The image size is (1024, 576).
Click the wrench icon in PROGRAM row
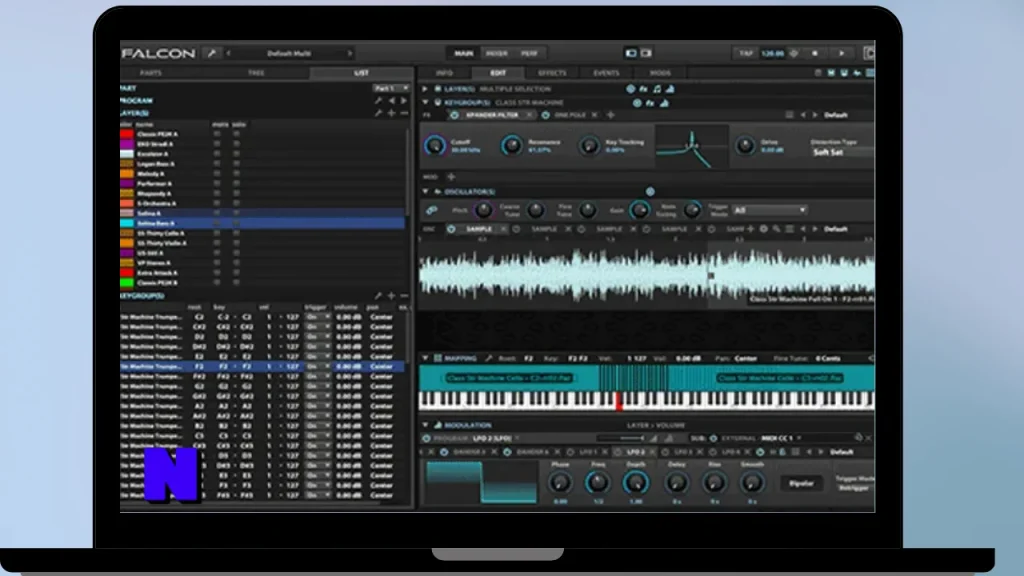(378, 101)
